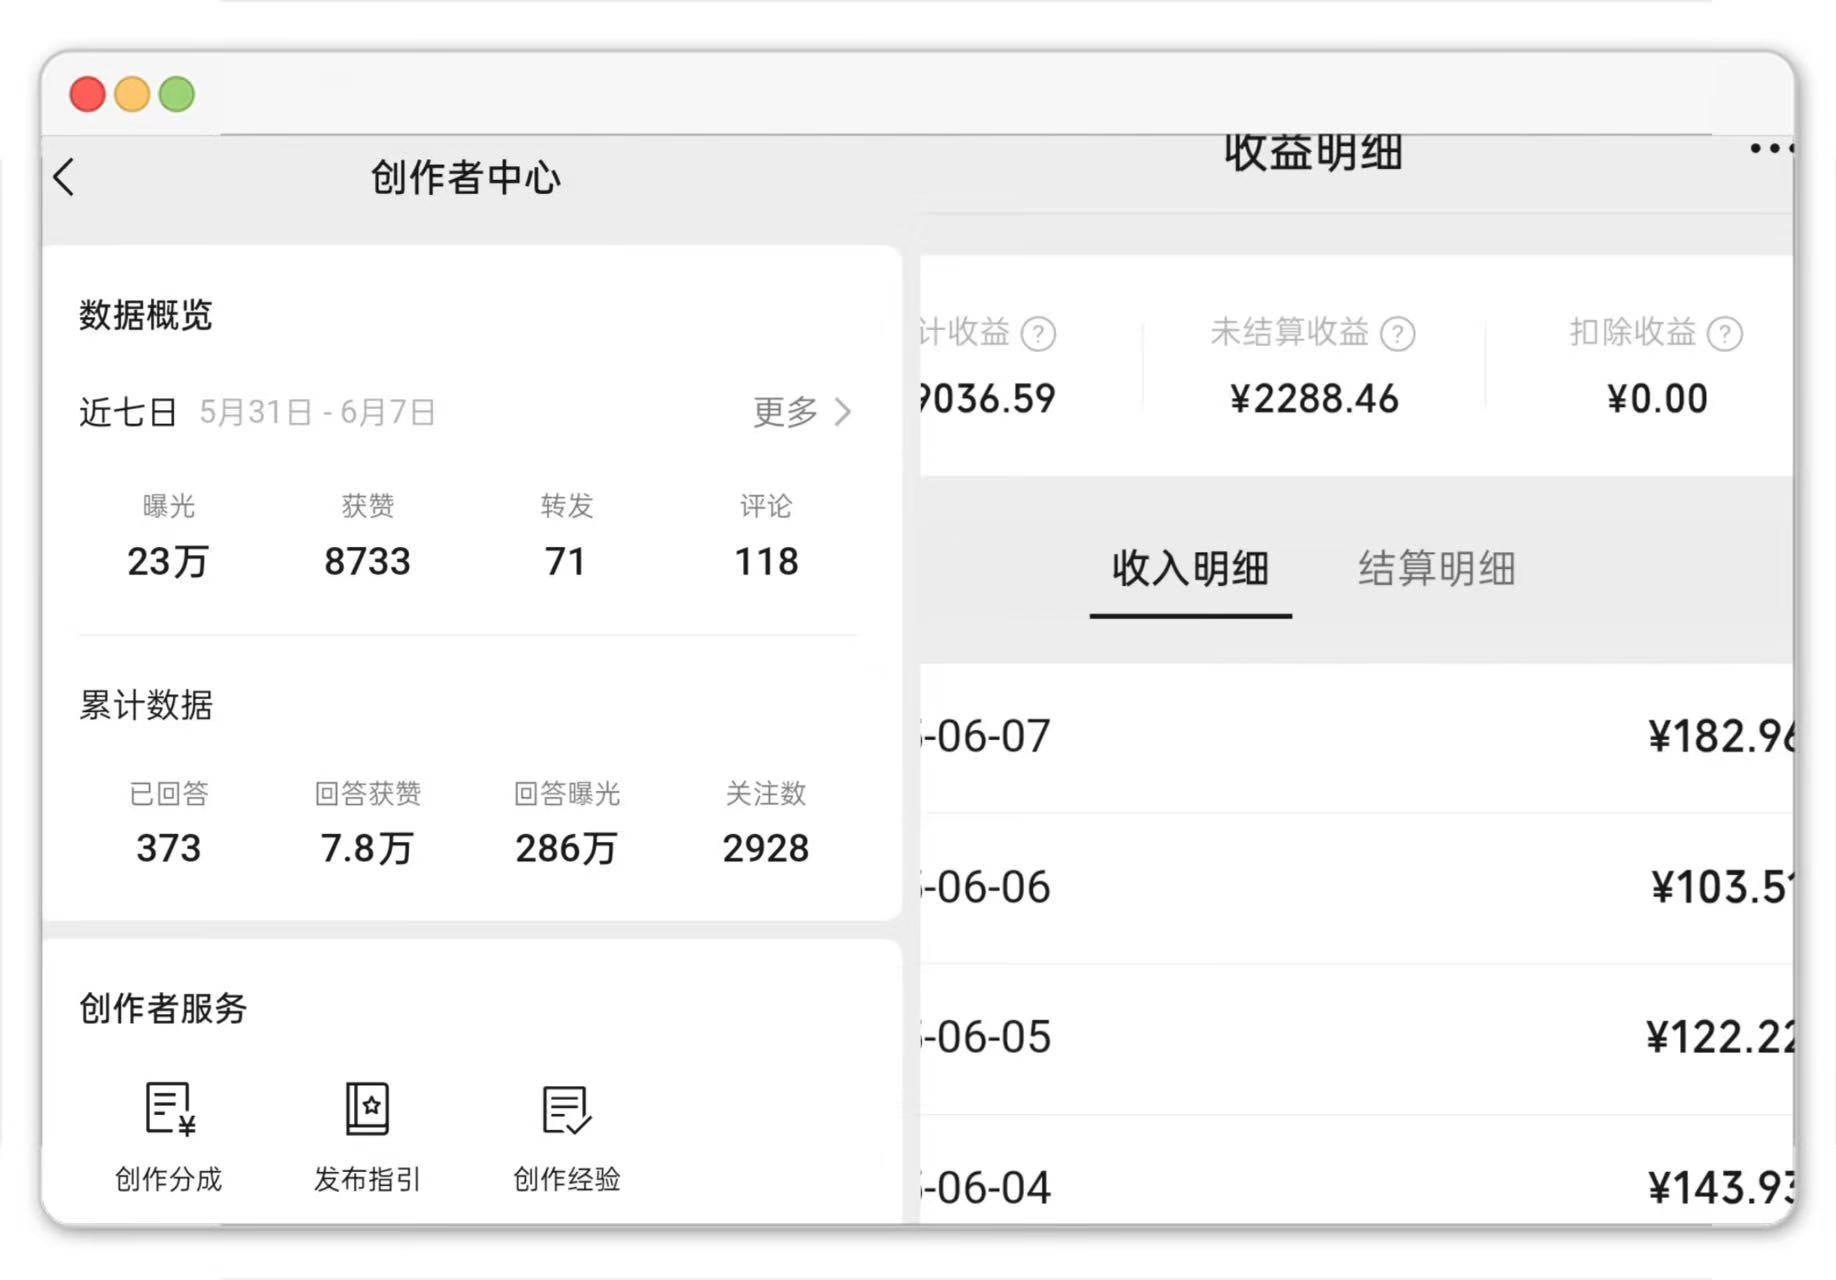The width and height of the screenshot is (1836, 1280).
Task: Click the ¥103.5 amount
Action: click(1722, 888)
